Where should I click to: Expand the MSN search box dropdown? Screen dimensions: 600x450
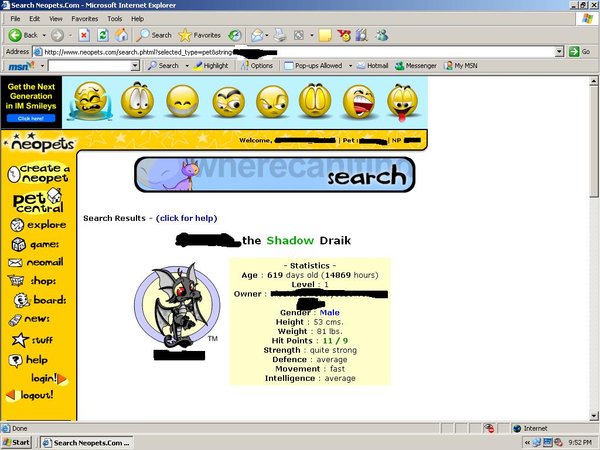coord(135,65)
